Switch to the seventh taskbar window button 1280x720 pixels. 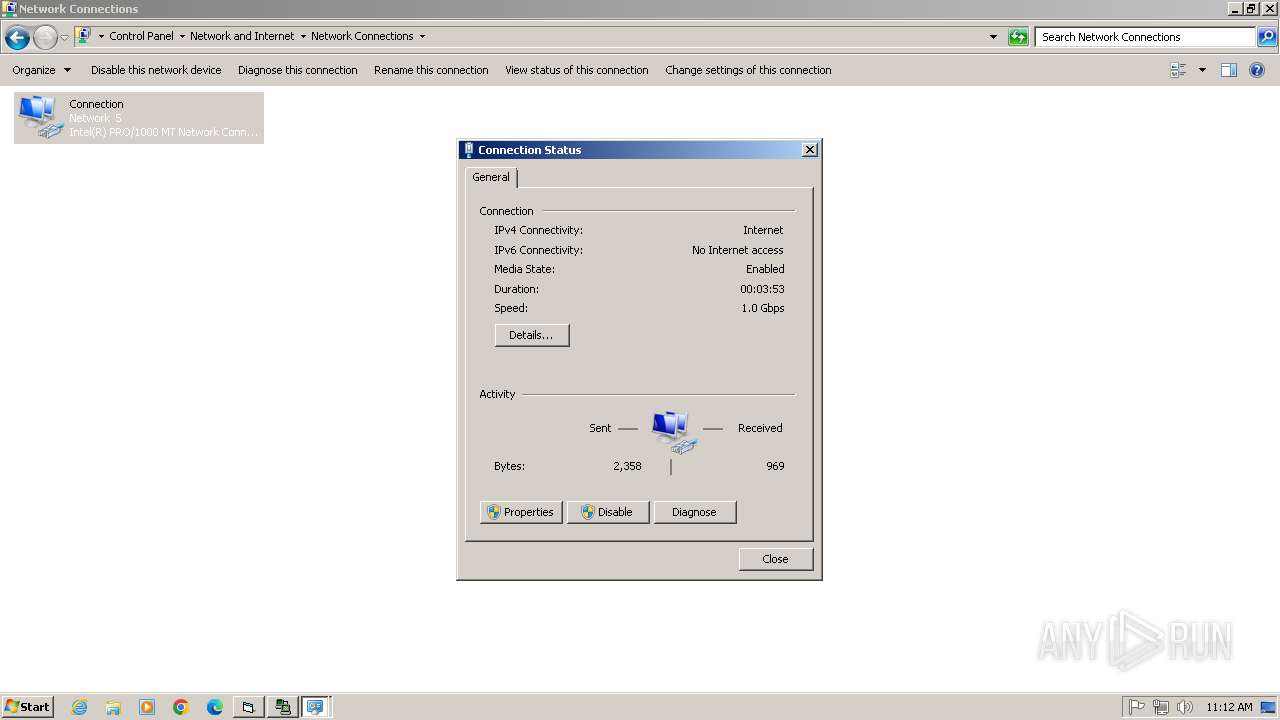248,707
